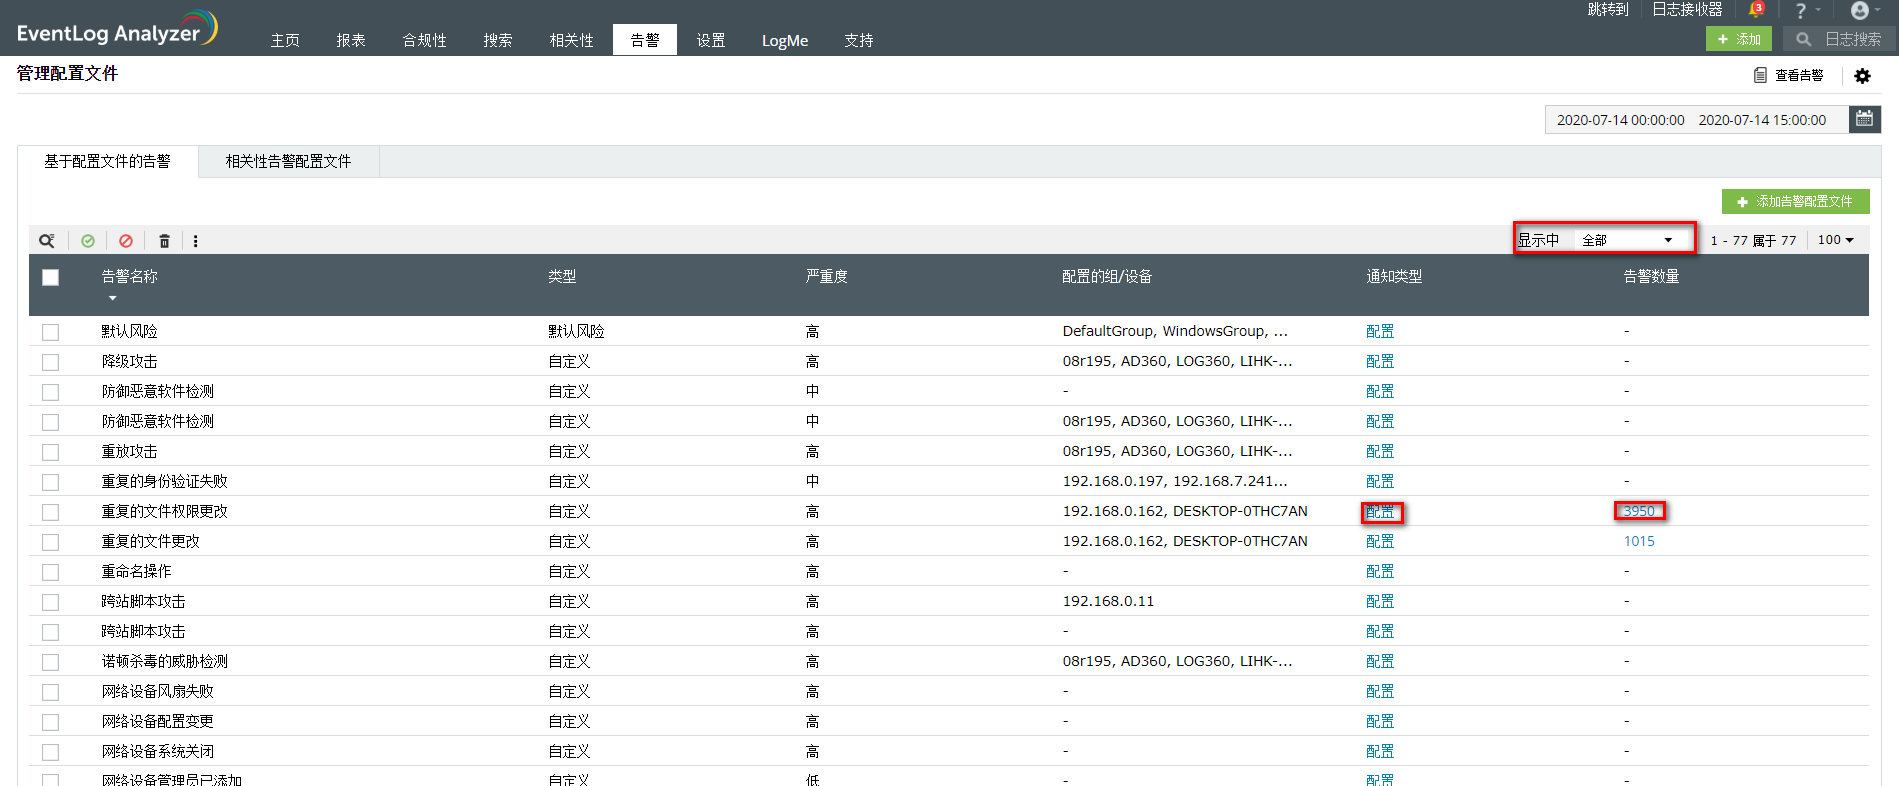Open the calendar date picker icon
This screenshot has height=786, width=1899.
coord(1865,119)
